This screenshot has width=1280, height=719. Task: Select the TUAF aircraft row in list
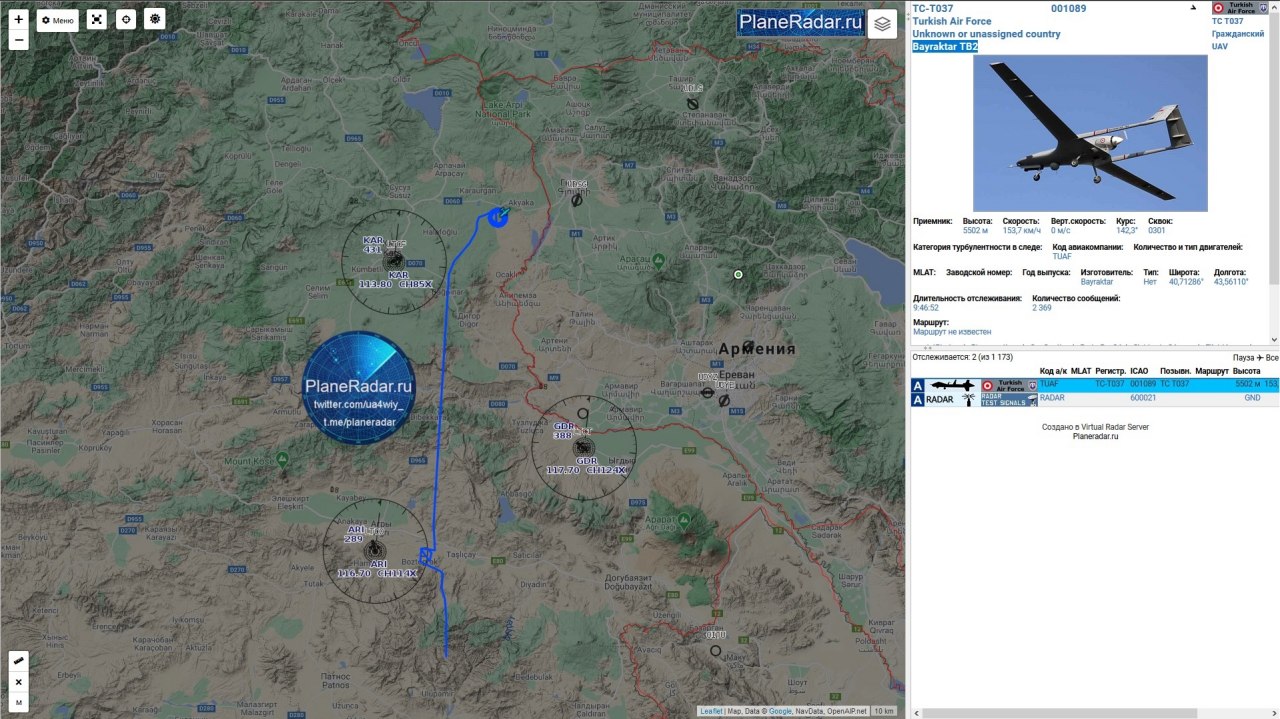coord(1094,385)
